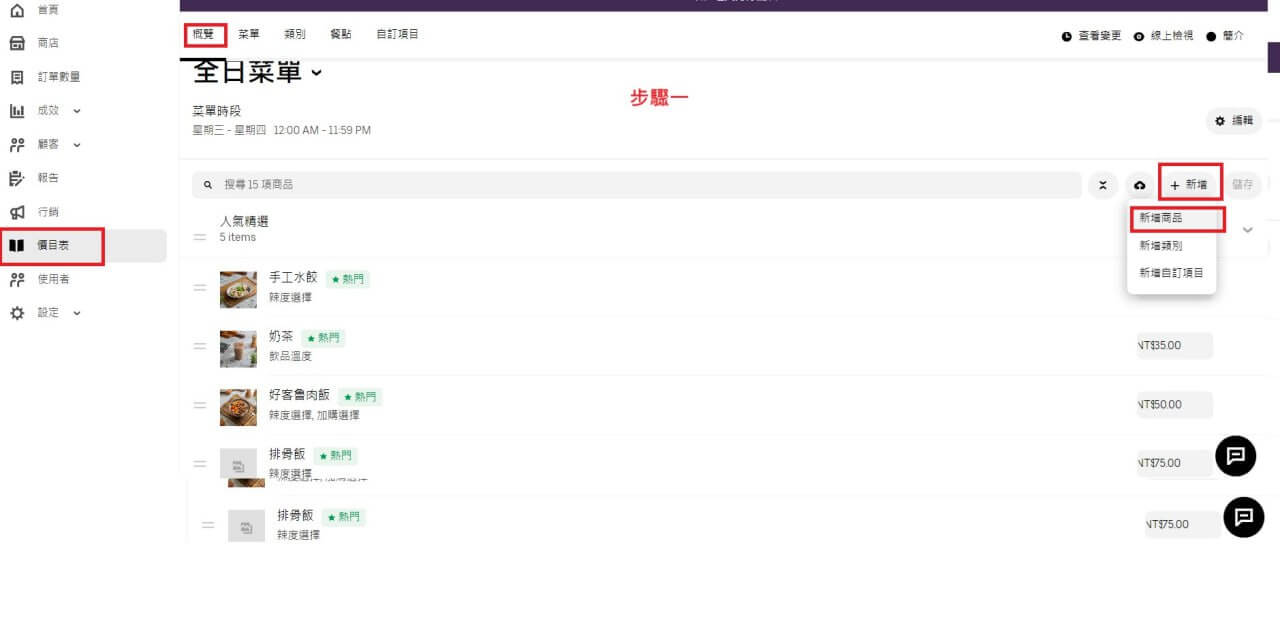
Task: Select the 價目表 menu book icon
Action: (x=17, y=245)
